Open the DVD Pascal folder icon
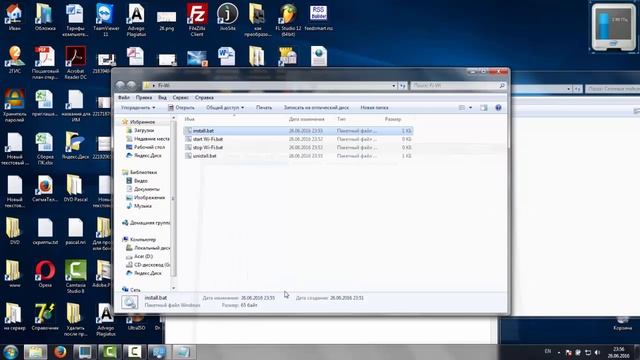This screenshot has width=640, height=360. 76,188
